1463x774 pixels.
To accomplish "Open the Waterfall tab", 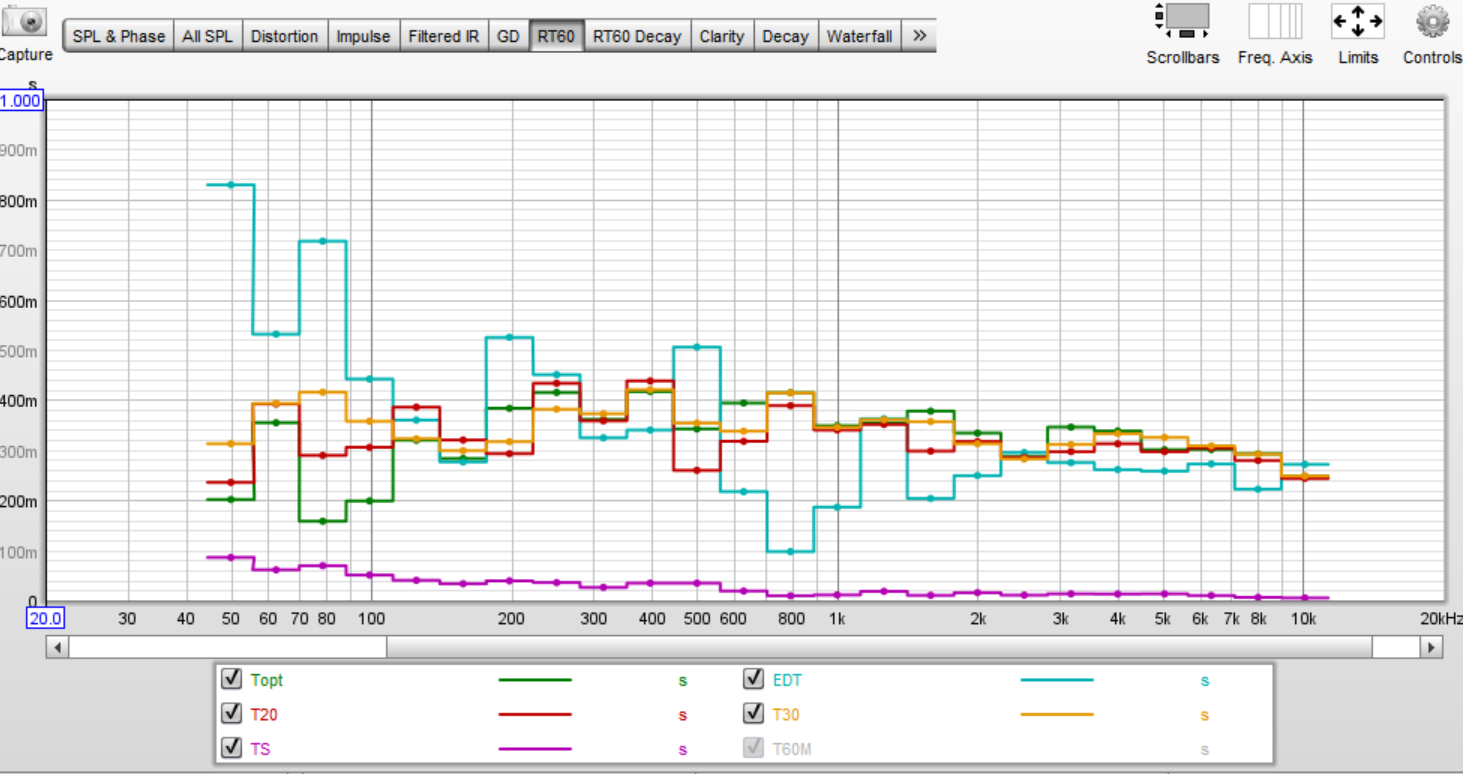I will point(859,36).
